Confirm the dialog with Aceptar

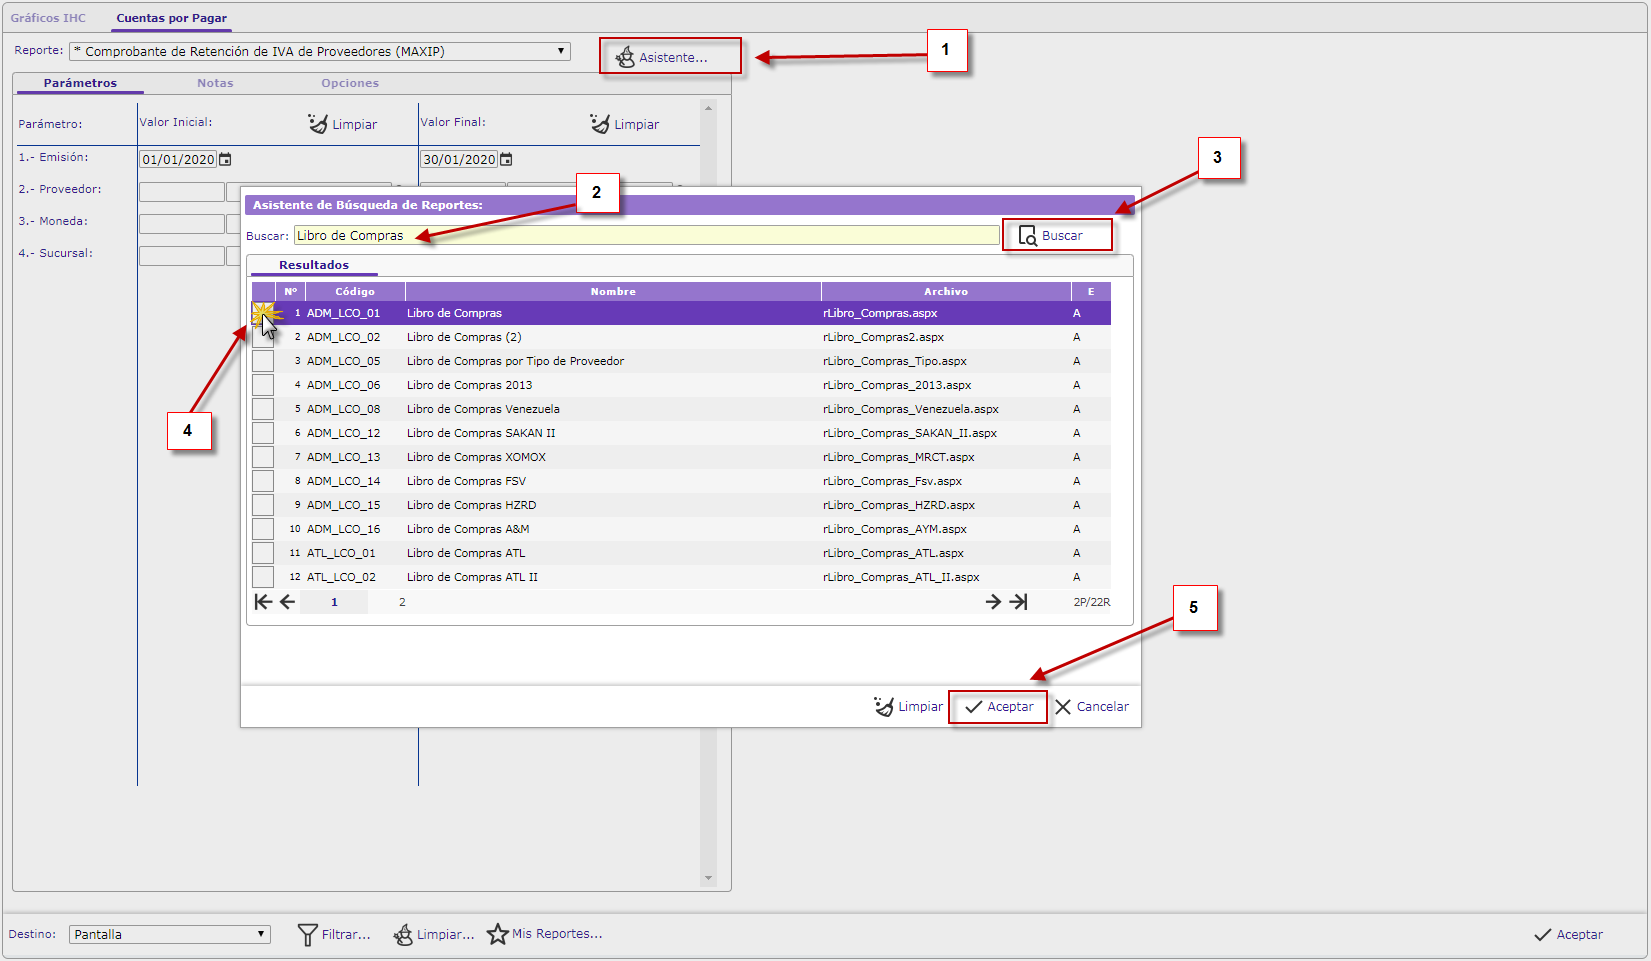999,707
